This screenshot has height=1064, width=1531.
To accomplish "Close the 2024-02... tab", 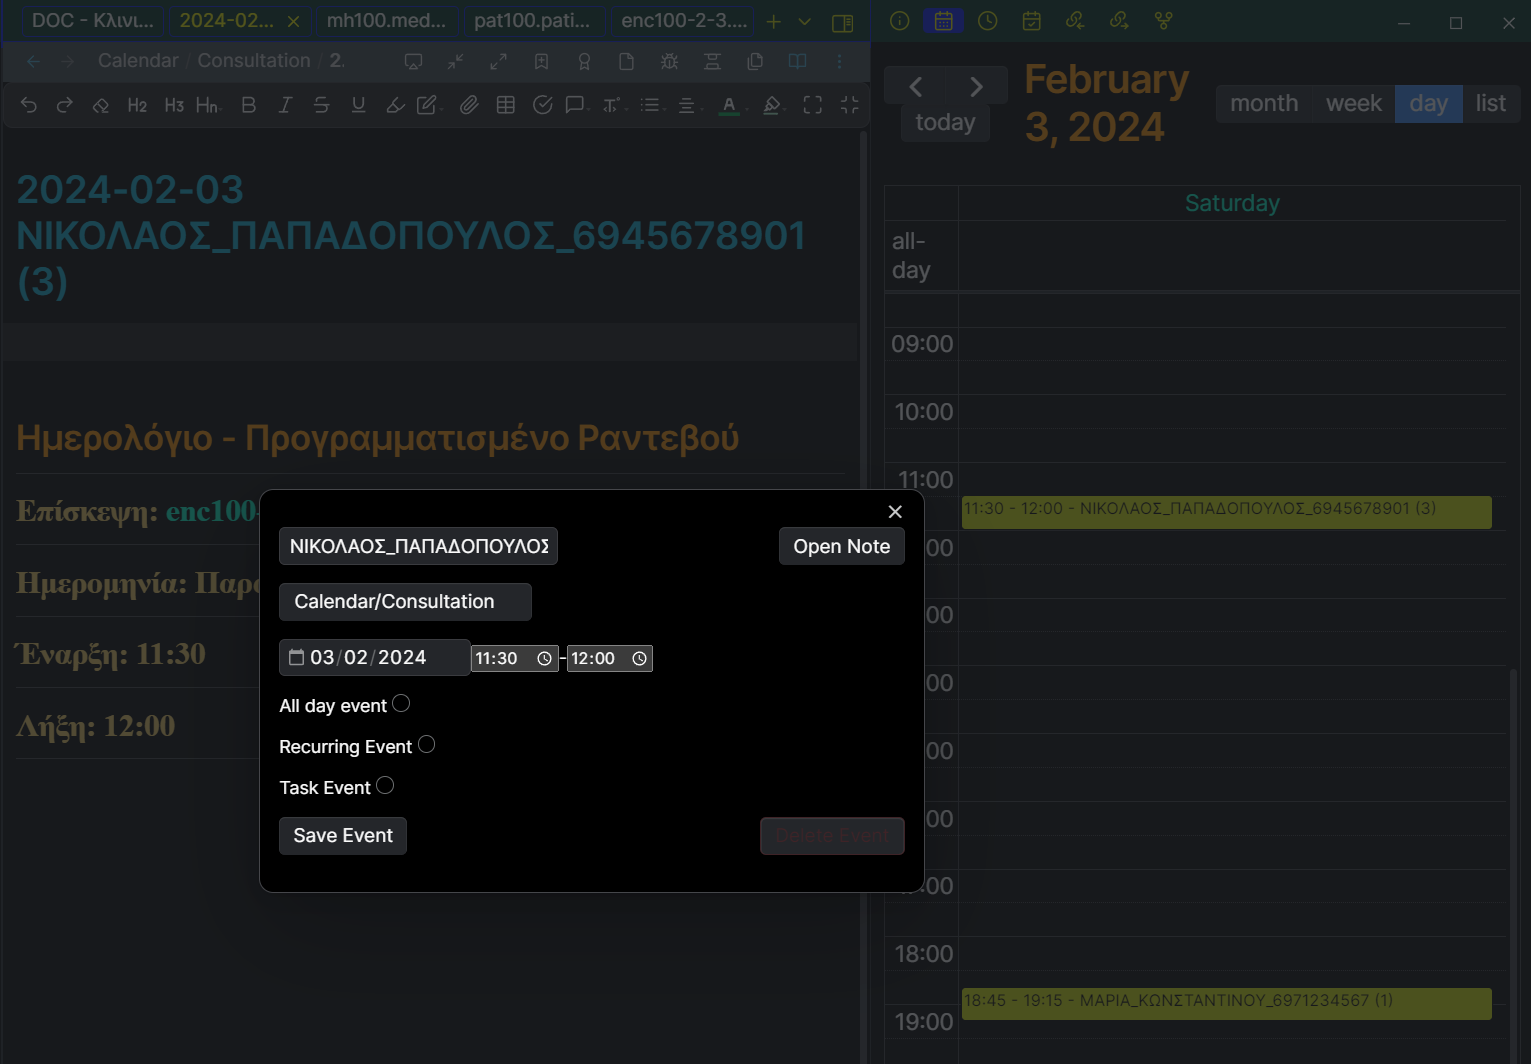I will (x=293, y=21).
